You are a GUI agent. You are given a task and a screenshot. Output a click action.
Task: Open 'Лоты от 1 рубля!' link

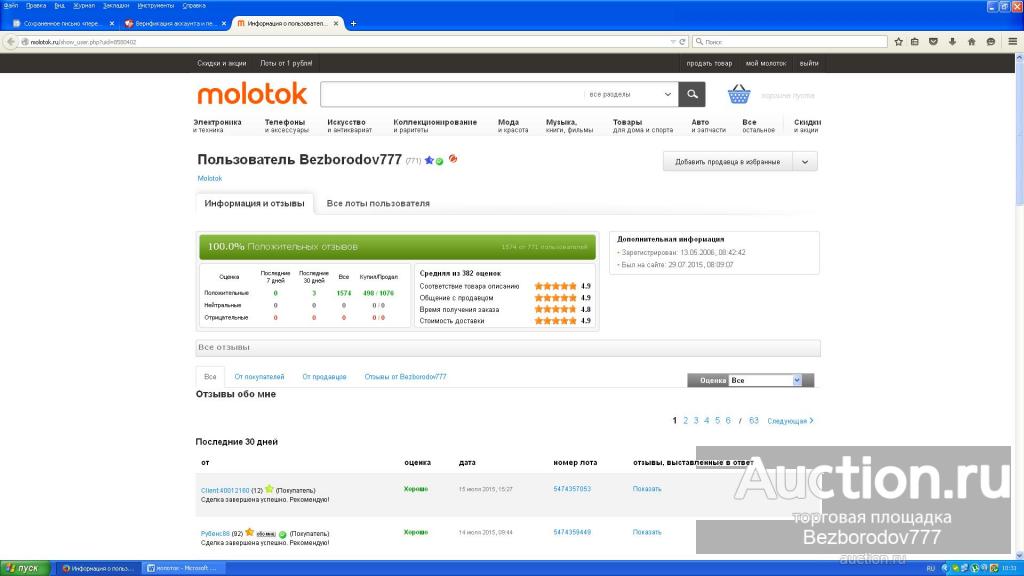point(286,63)
